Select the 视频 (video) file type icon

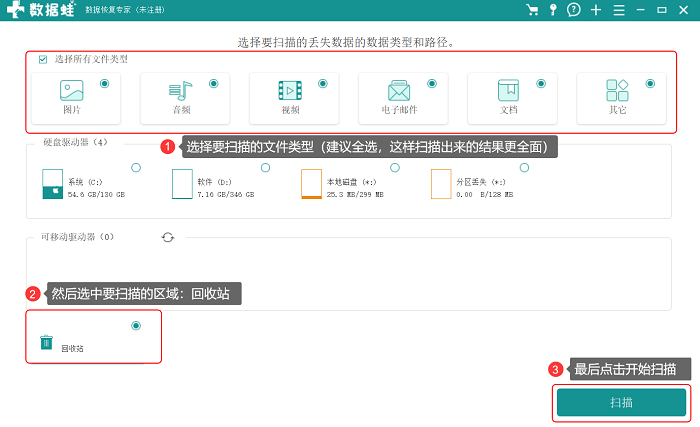(290, 91)
